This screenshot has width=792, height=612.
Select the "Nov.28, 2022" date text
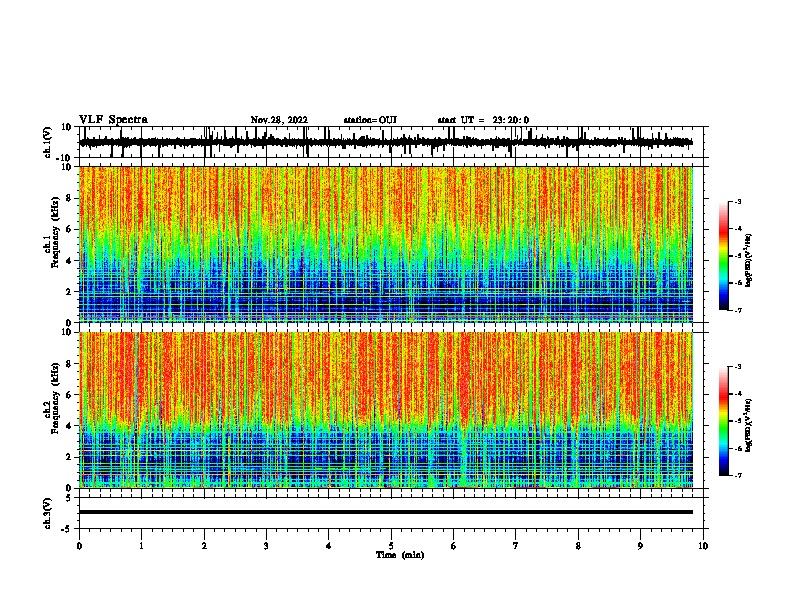pos(279,120)
